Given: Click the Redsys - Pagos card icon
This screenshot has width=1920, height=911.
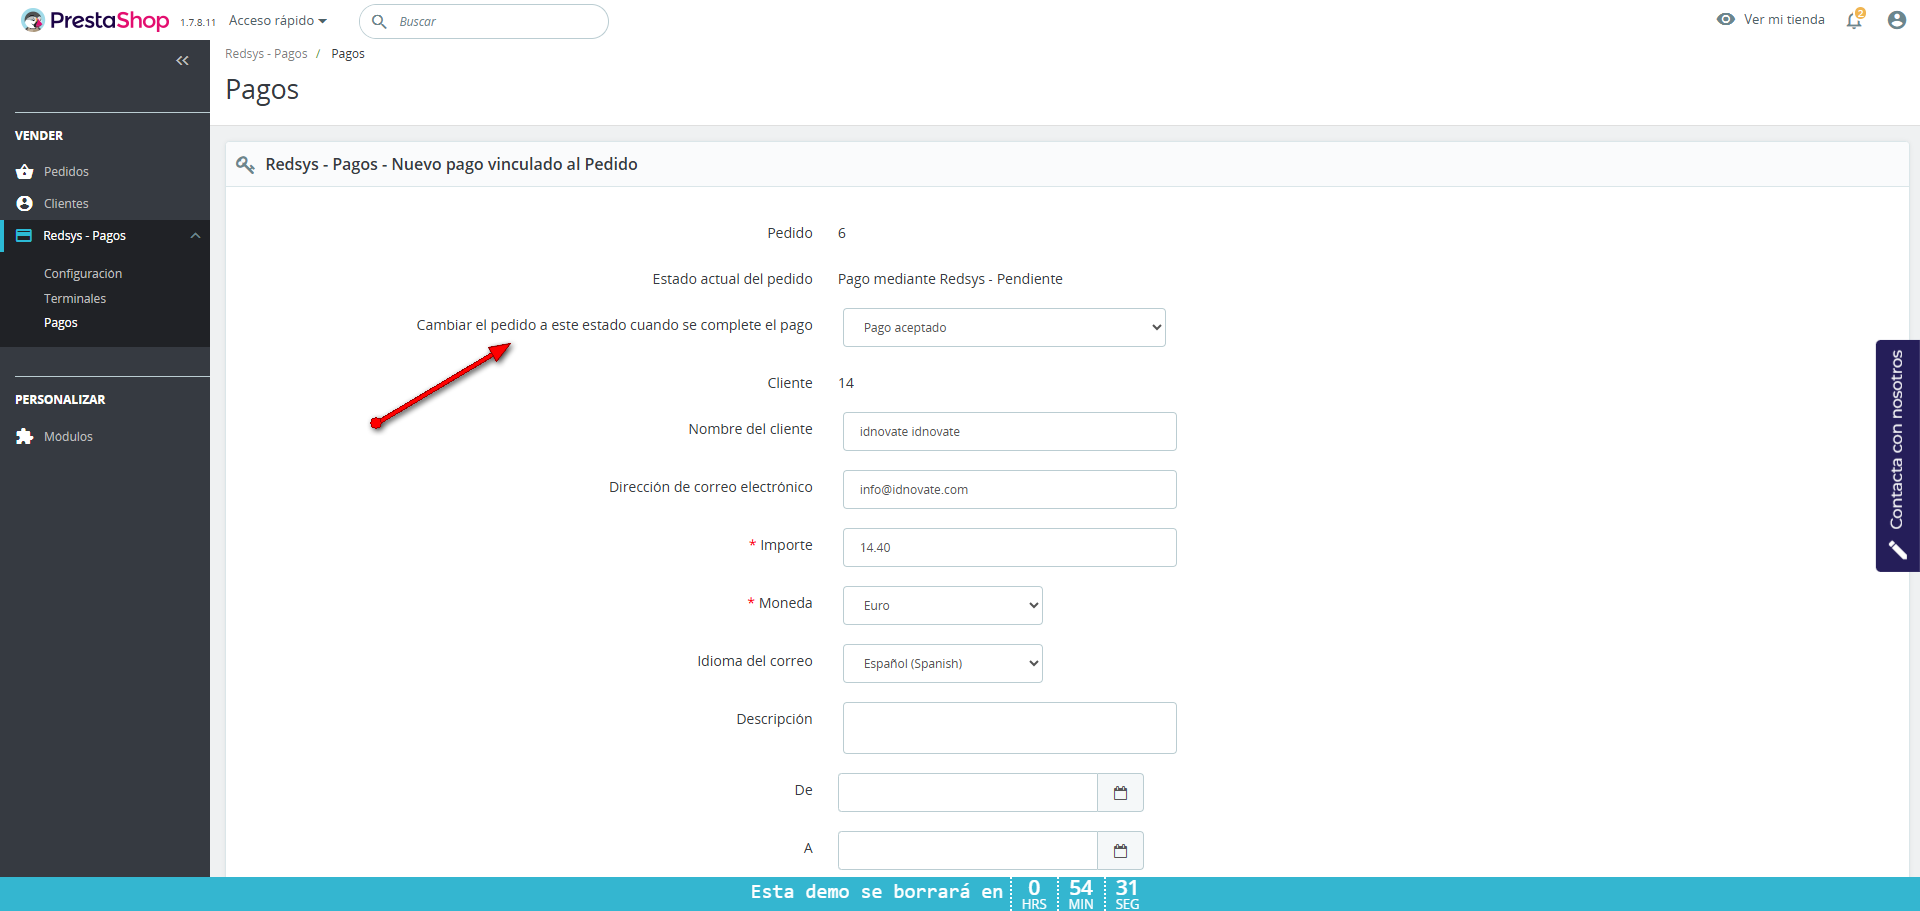Looking at the screenshot, I should click(x=24, y=236).
